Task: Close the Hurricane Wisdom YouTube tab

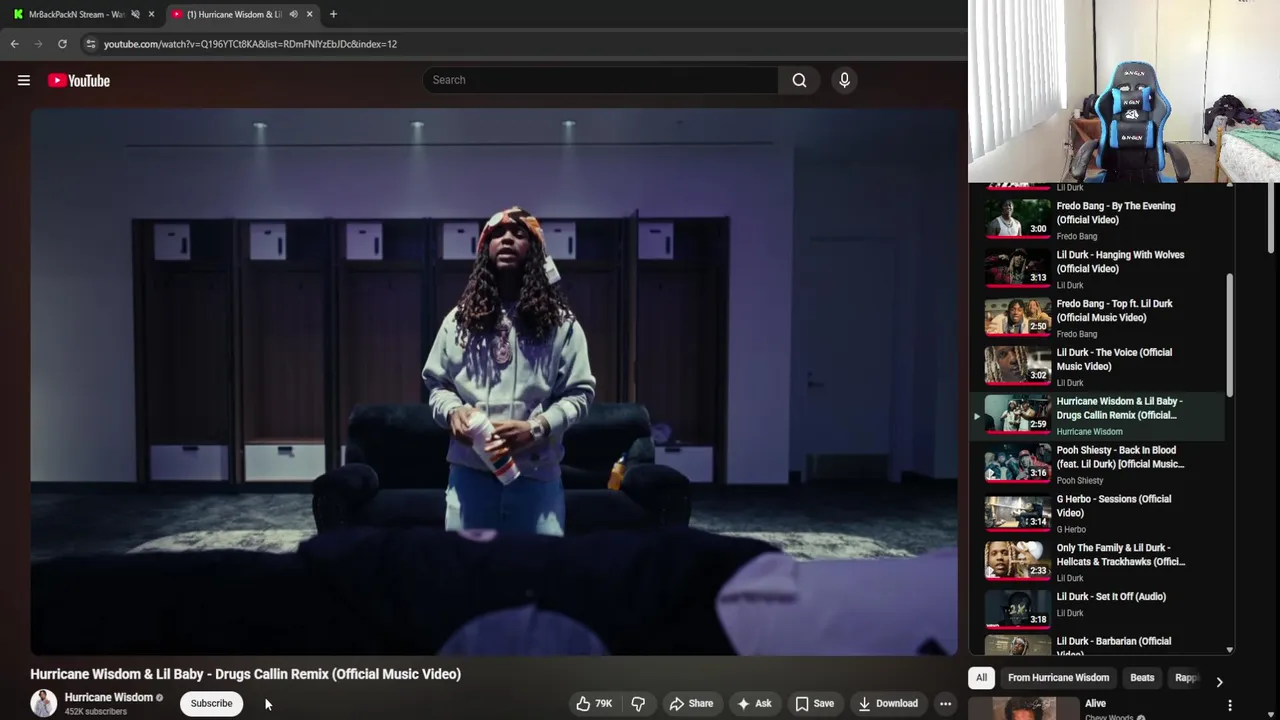Action: [309, 14]
